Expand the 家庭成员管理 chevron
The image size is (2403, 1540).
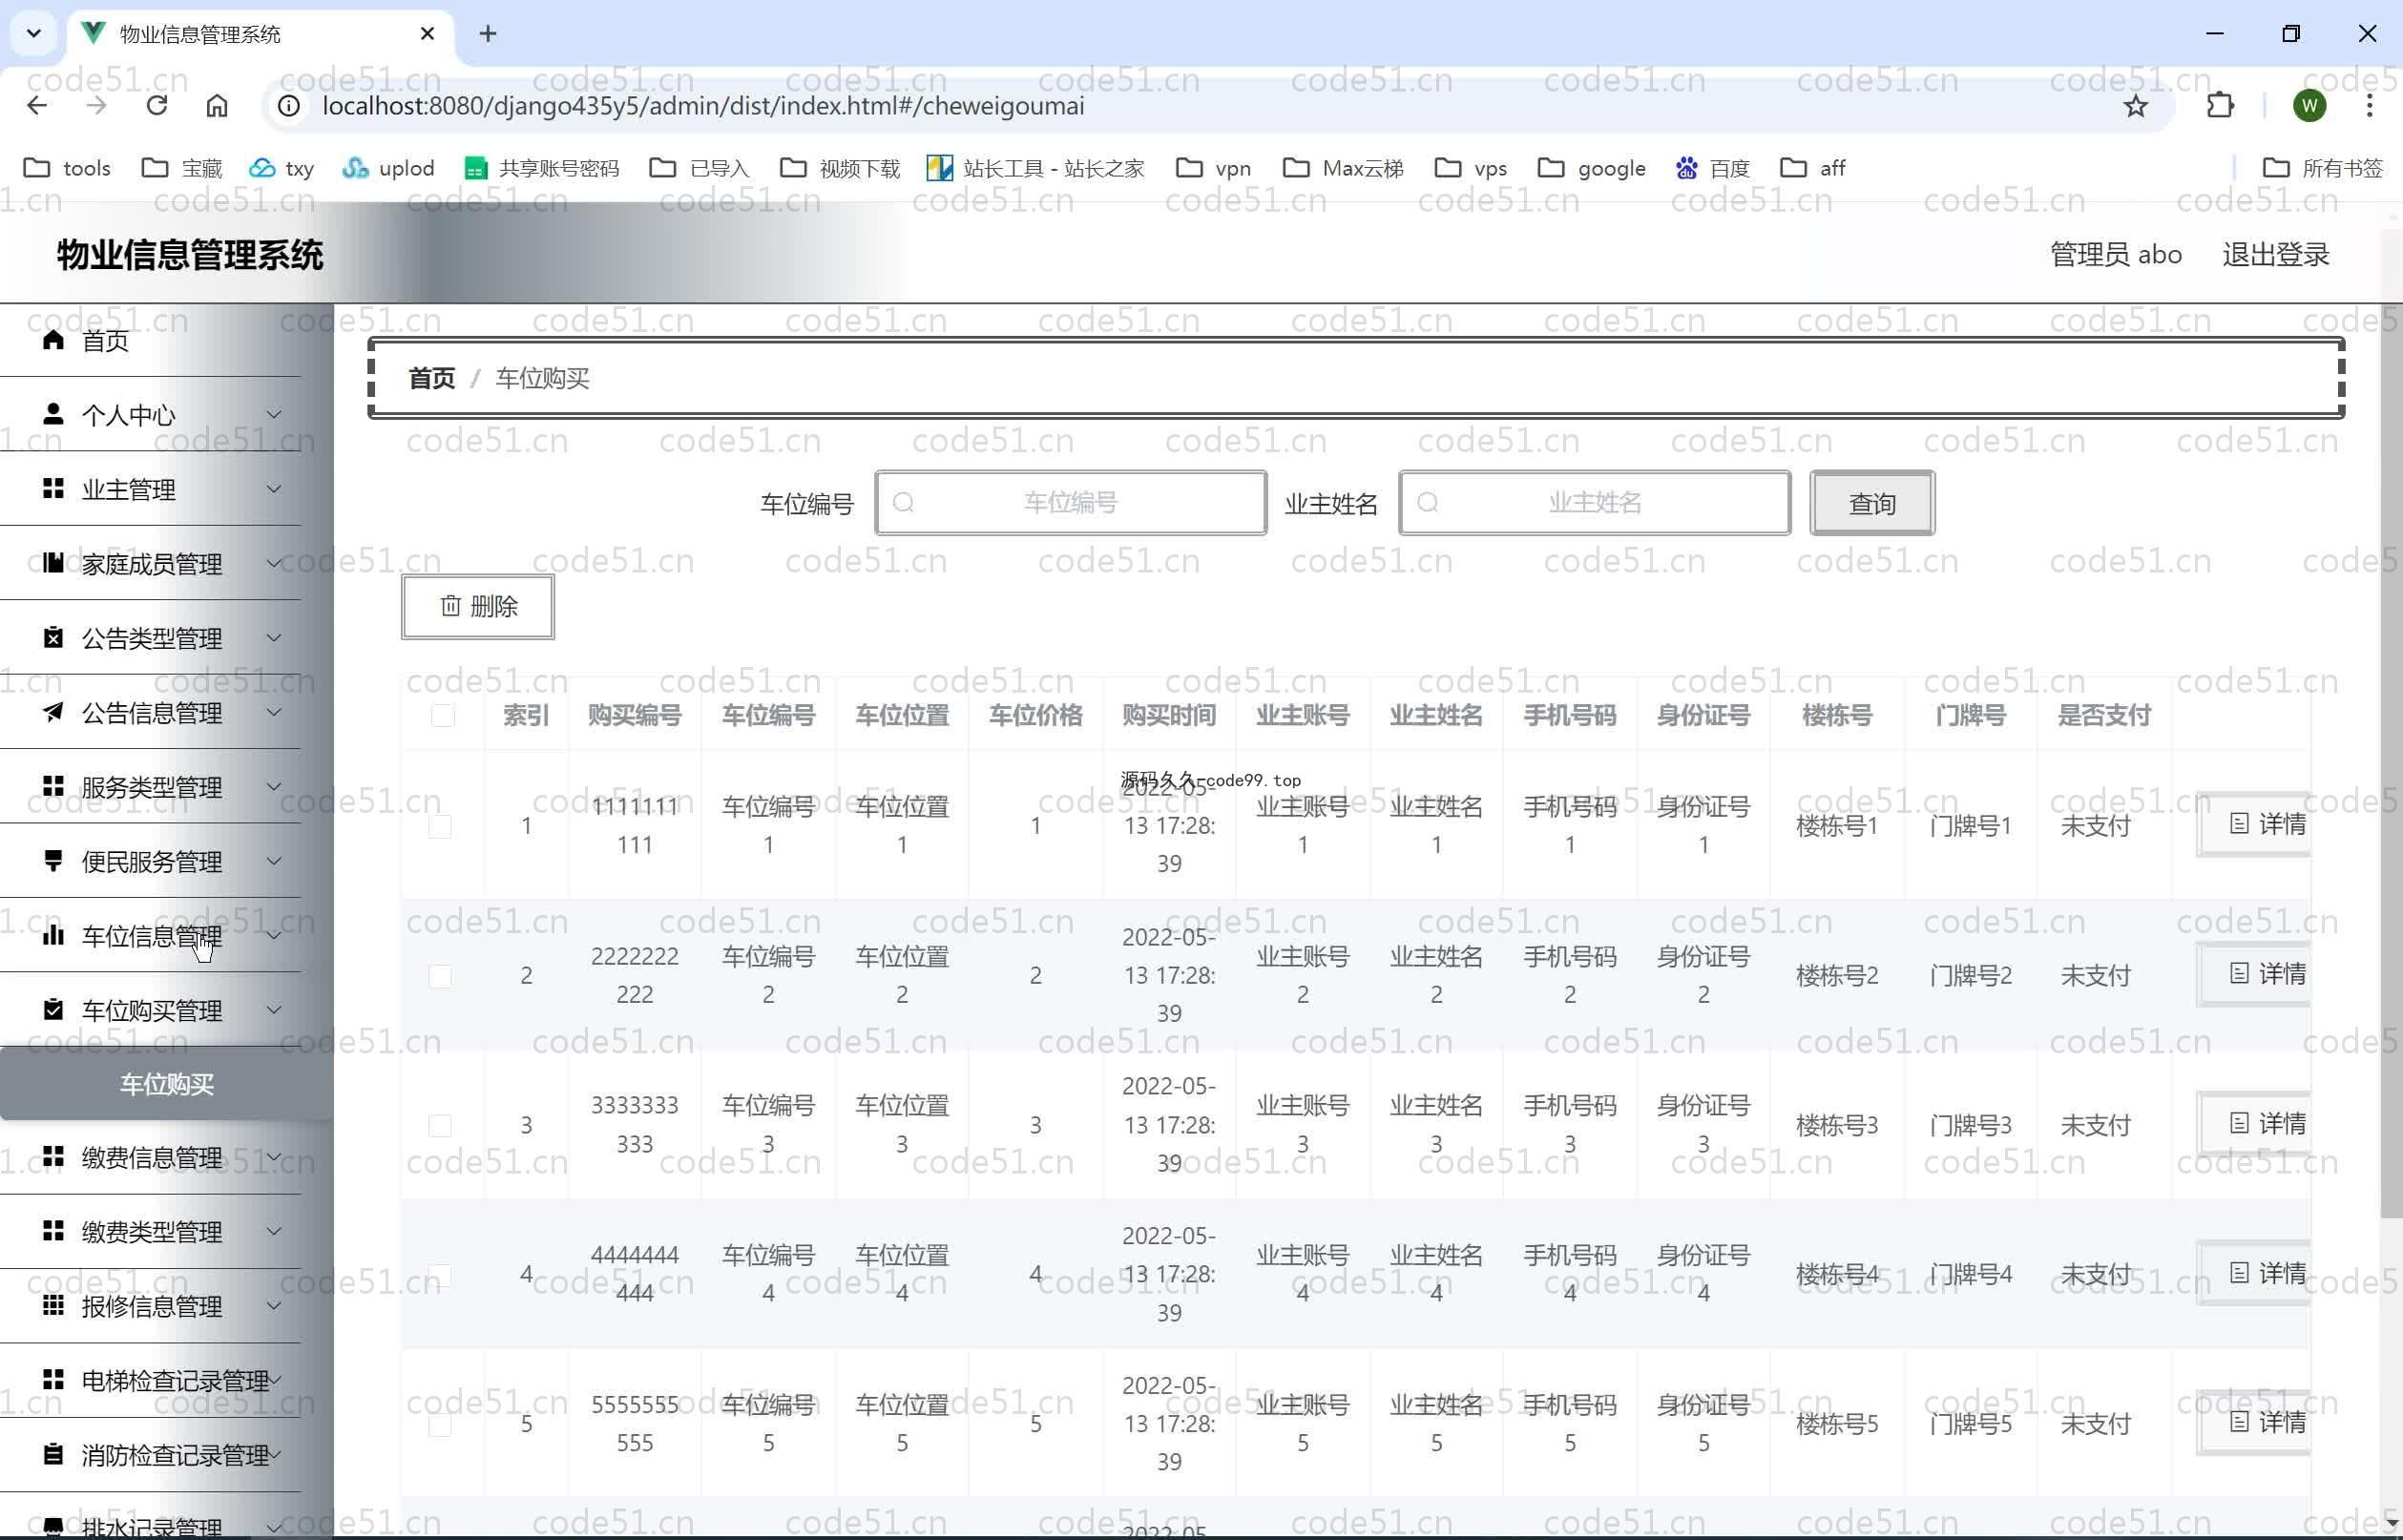[x=274, y=563]
